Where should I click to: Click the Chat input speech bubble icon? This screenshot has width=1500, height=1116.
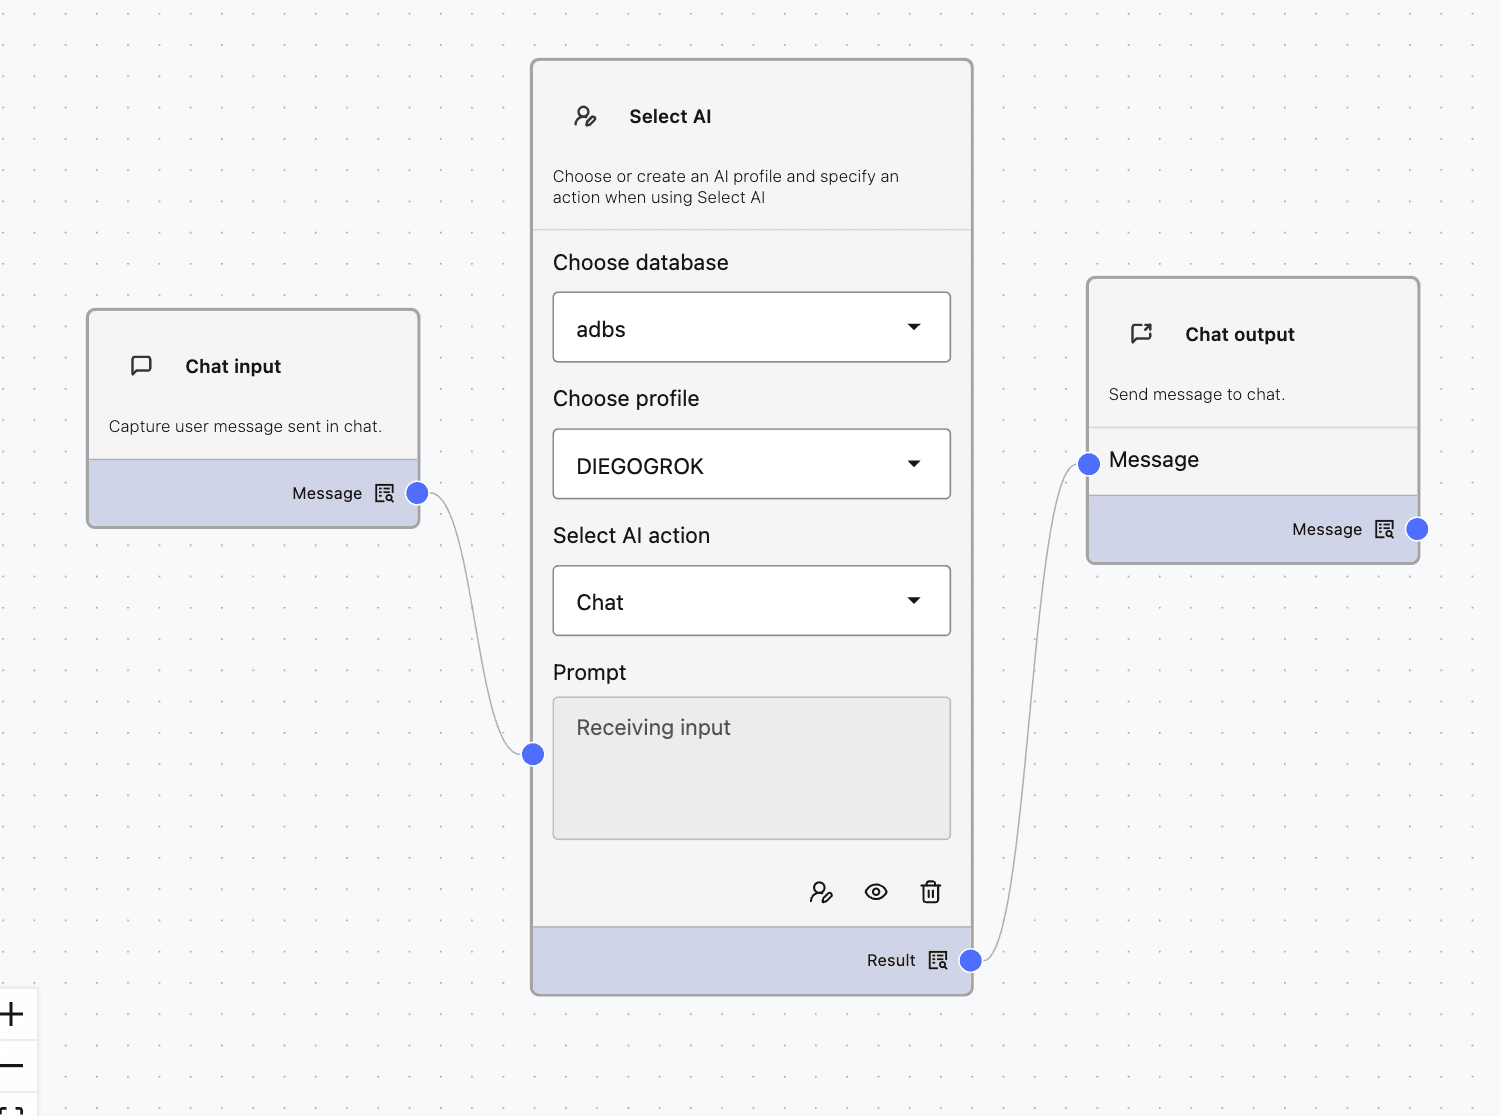pyautogui.click(x=141, y=366)
